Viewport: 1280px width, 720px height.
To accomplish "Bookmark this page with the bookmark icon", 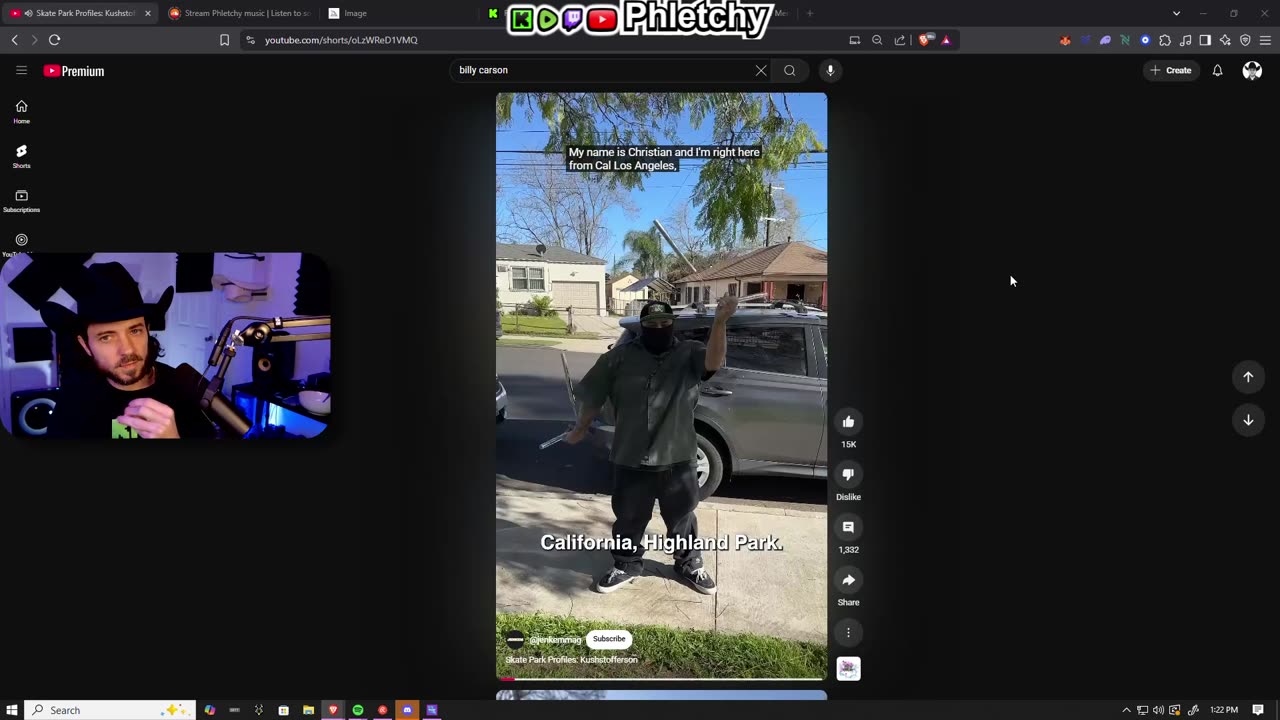I will 224,40.
